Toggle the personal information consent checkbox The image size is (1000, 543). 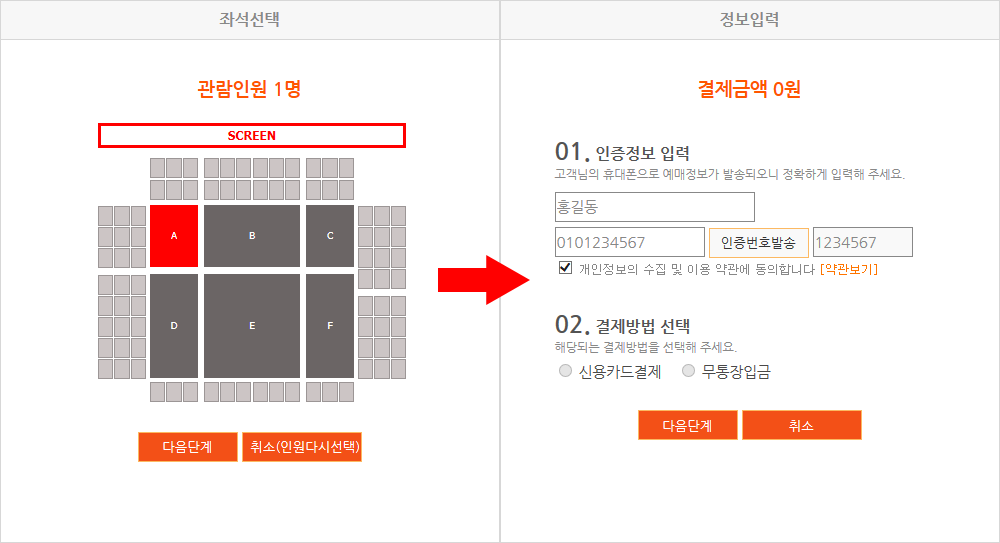click(565, 267)
